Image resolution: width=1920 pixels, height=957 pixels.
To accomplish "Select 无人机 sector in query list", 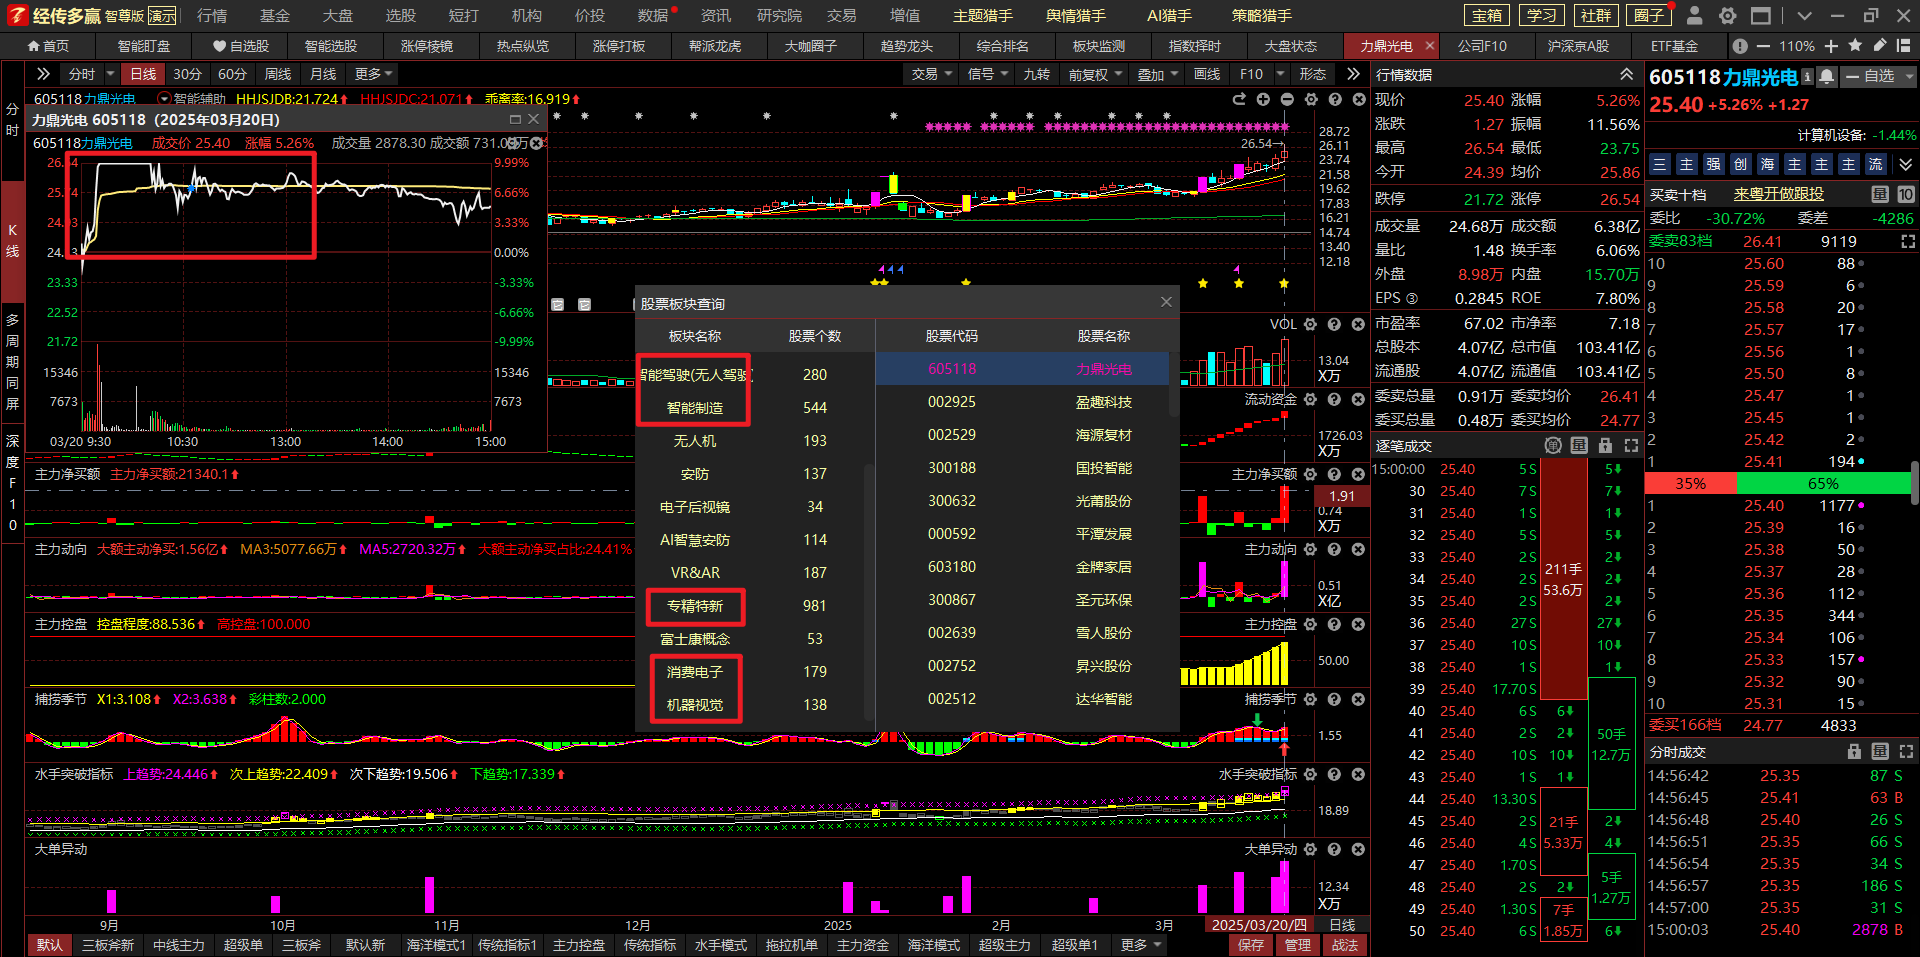I will click(695, 441).
